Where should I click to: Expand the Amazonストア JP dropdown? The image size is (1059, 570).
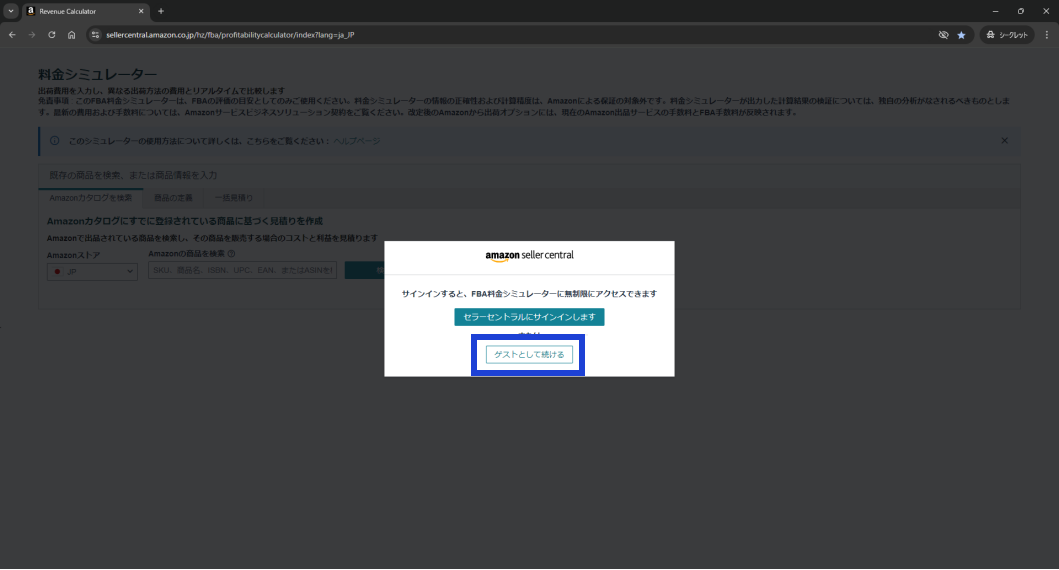coord(92,271)
